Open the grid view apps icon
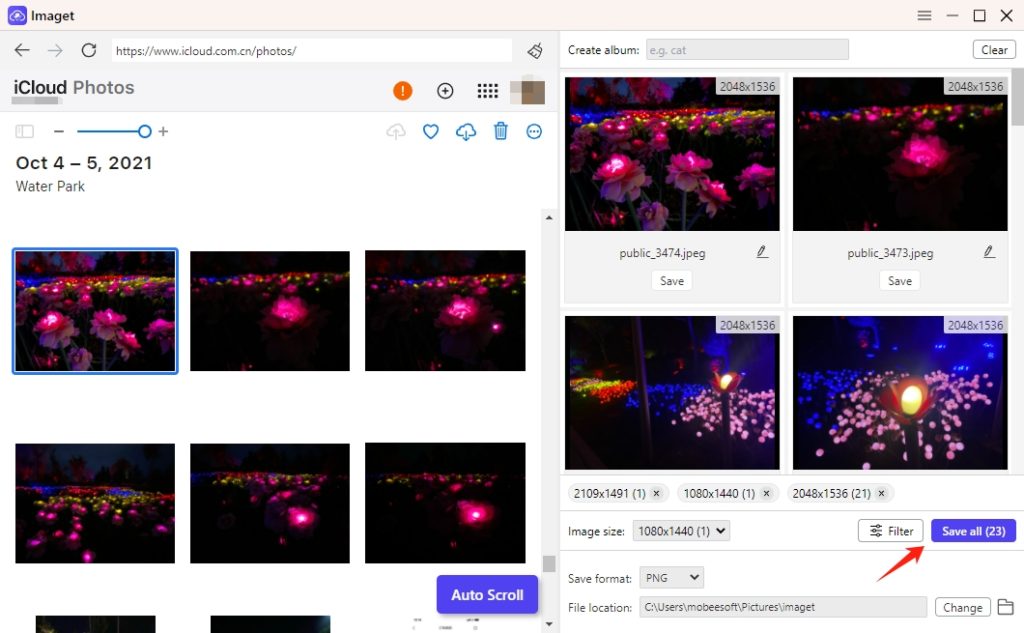Image resolution: width=1024 pixels, height=633 pixels. 487,90
